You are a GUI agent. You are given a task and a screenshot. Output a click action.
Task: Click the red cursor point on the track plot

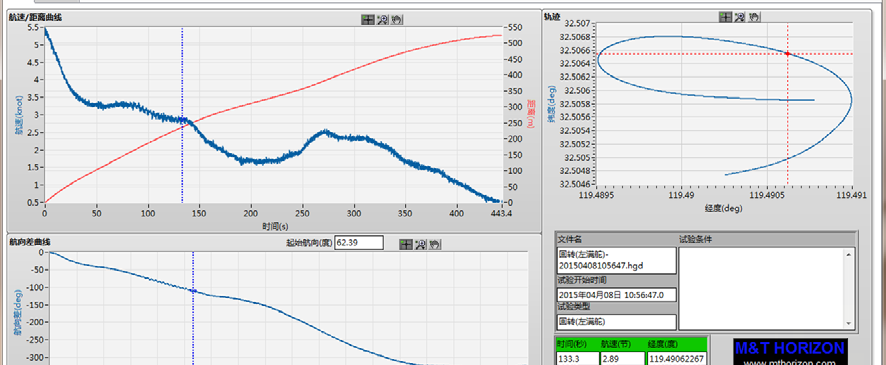point(788,54)
